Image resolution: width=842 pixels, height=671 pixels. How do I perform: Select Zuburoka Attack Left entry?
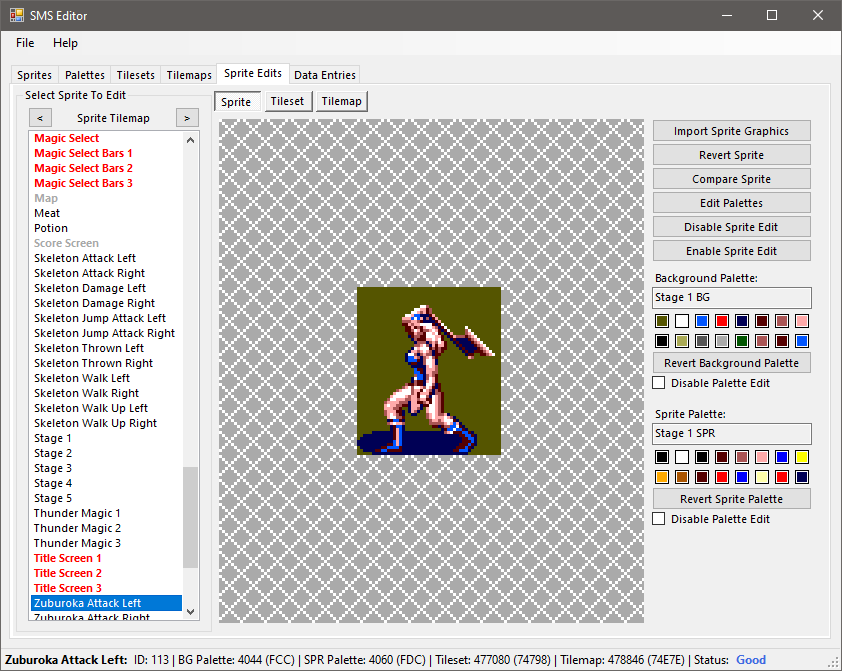point(106,603)
